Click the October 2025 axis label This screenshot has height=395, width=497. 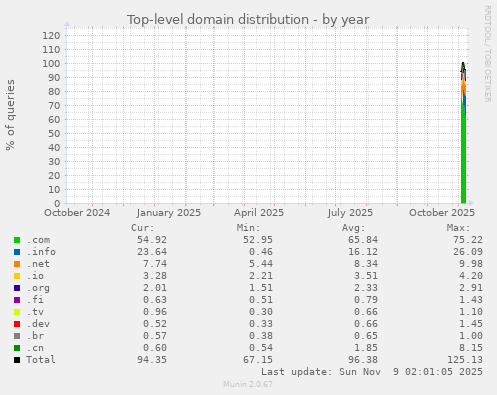pos(442,213)
